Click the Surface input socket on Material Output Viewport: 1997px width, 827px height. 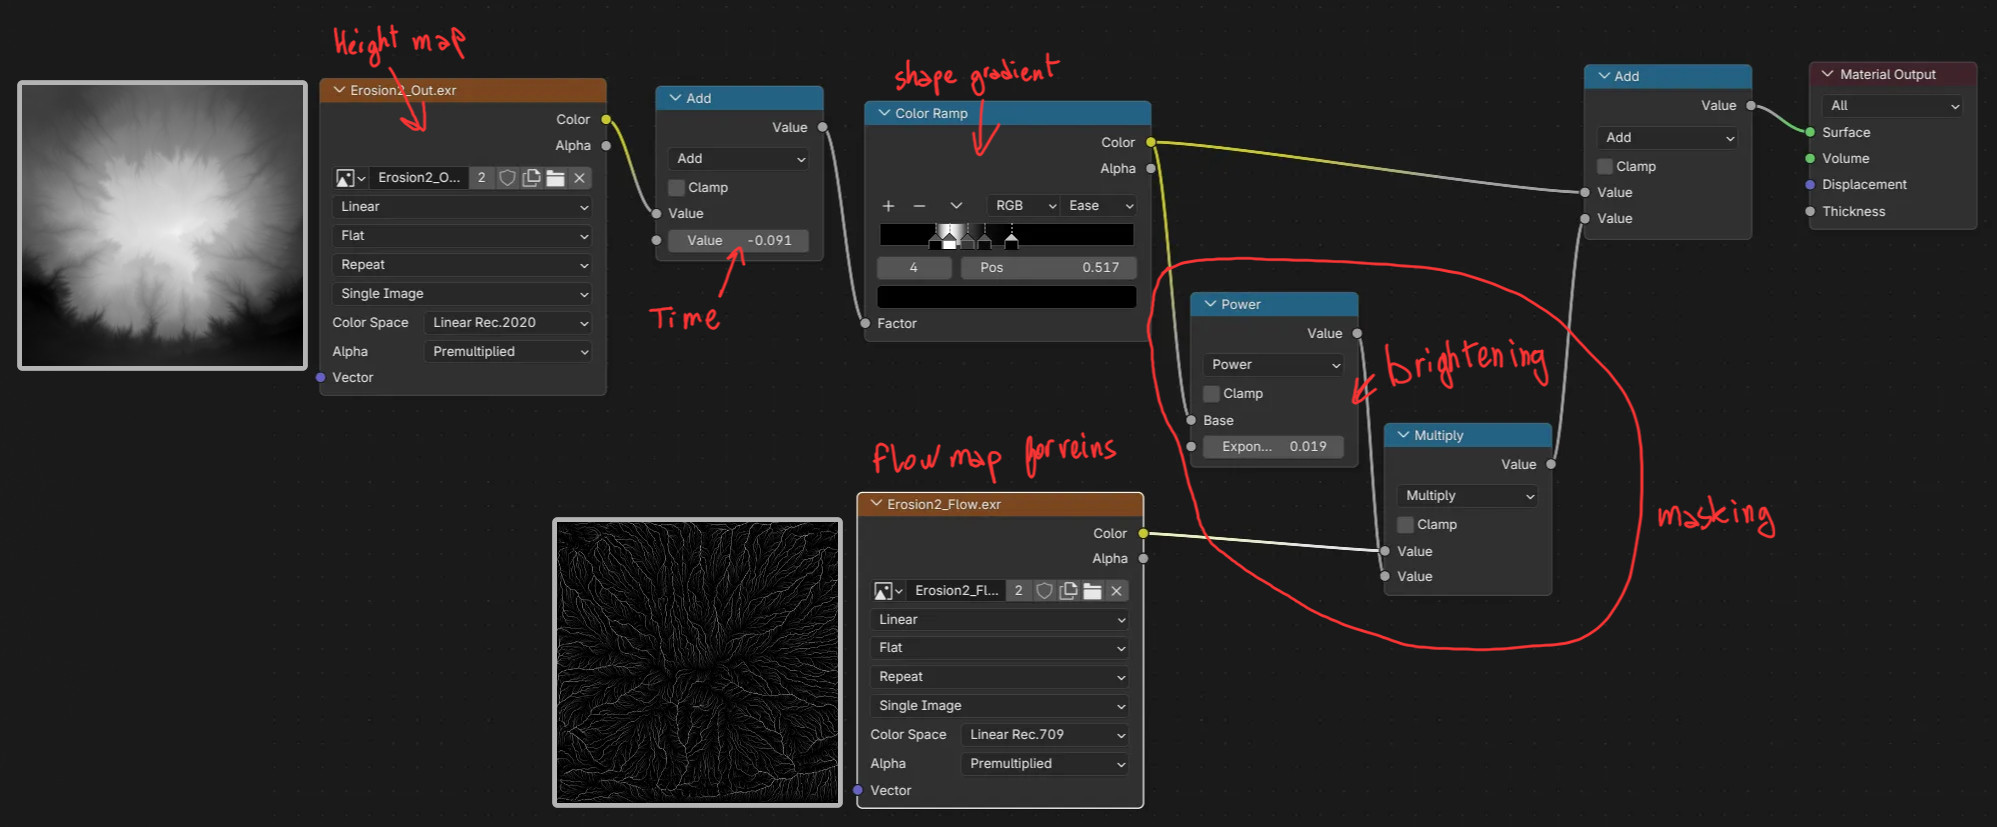1810,132
